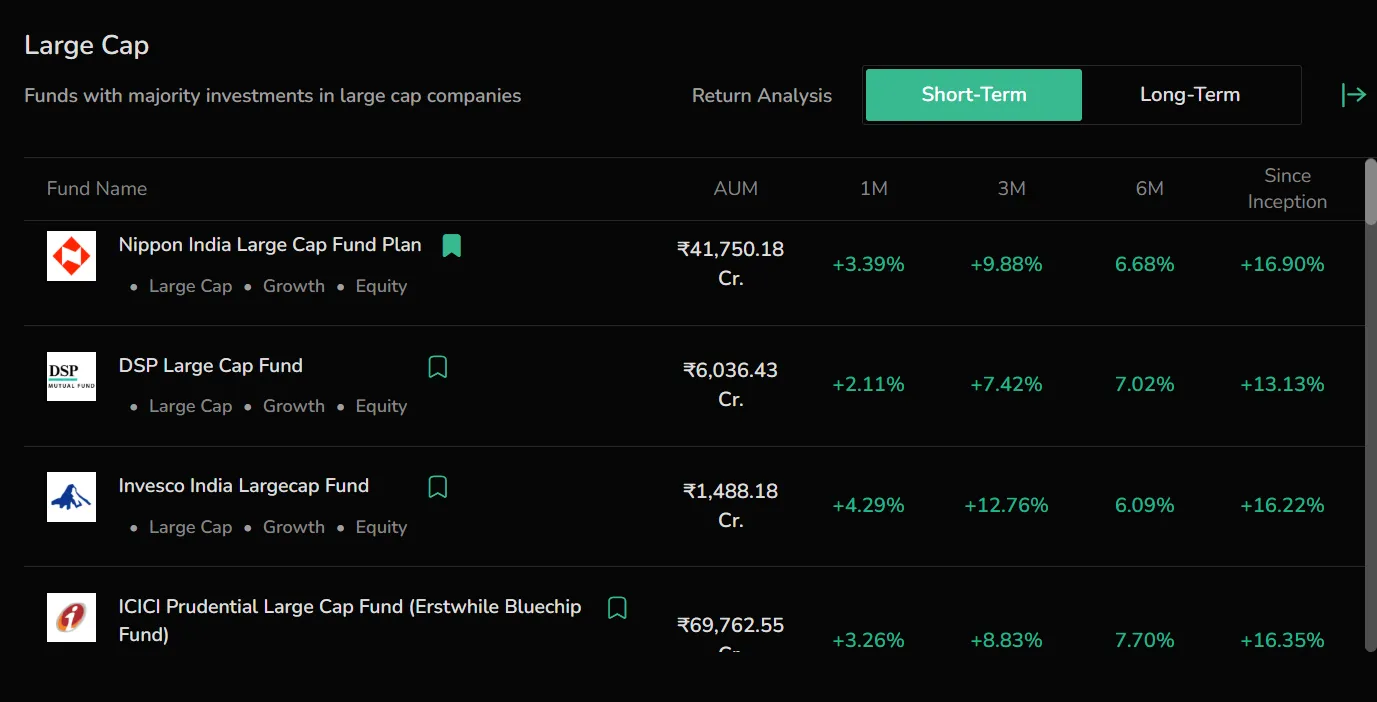Image resolution: width=1377 pixels, height=702 pixels.
Task: Click the Growth tag under DSP Large Cap Fund
Action: pos(294,406)
